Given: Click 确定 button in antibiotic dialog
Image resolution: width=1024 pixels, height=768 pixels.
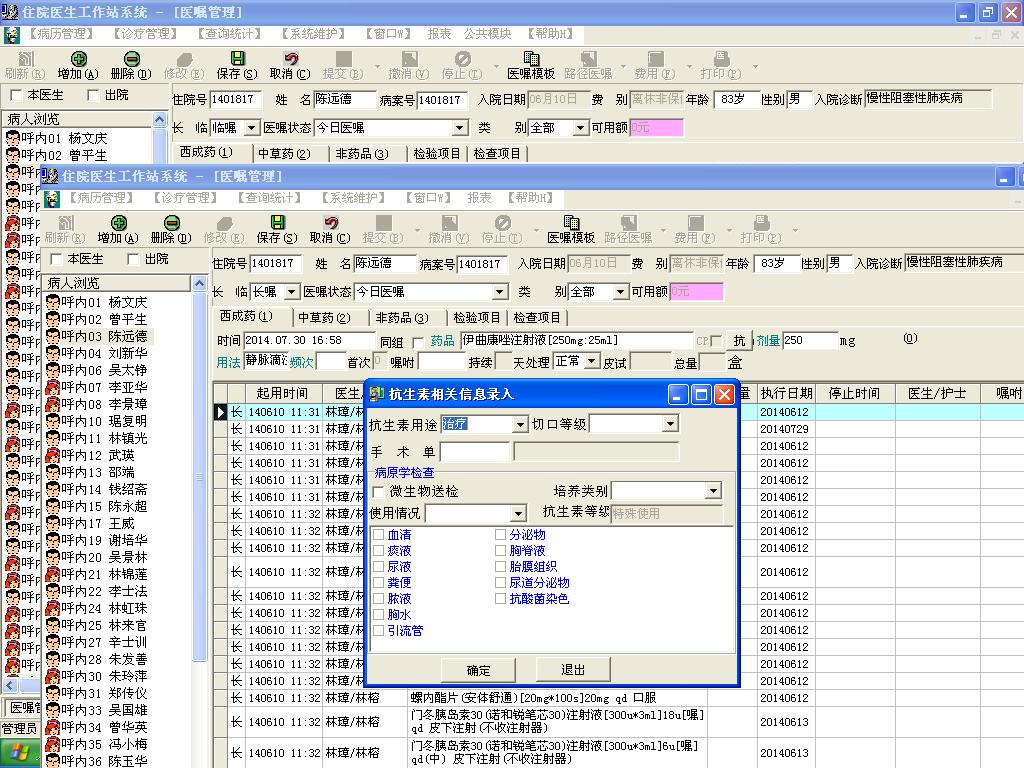Looking at the screenshot, I should [478, 670].
